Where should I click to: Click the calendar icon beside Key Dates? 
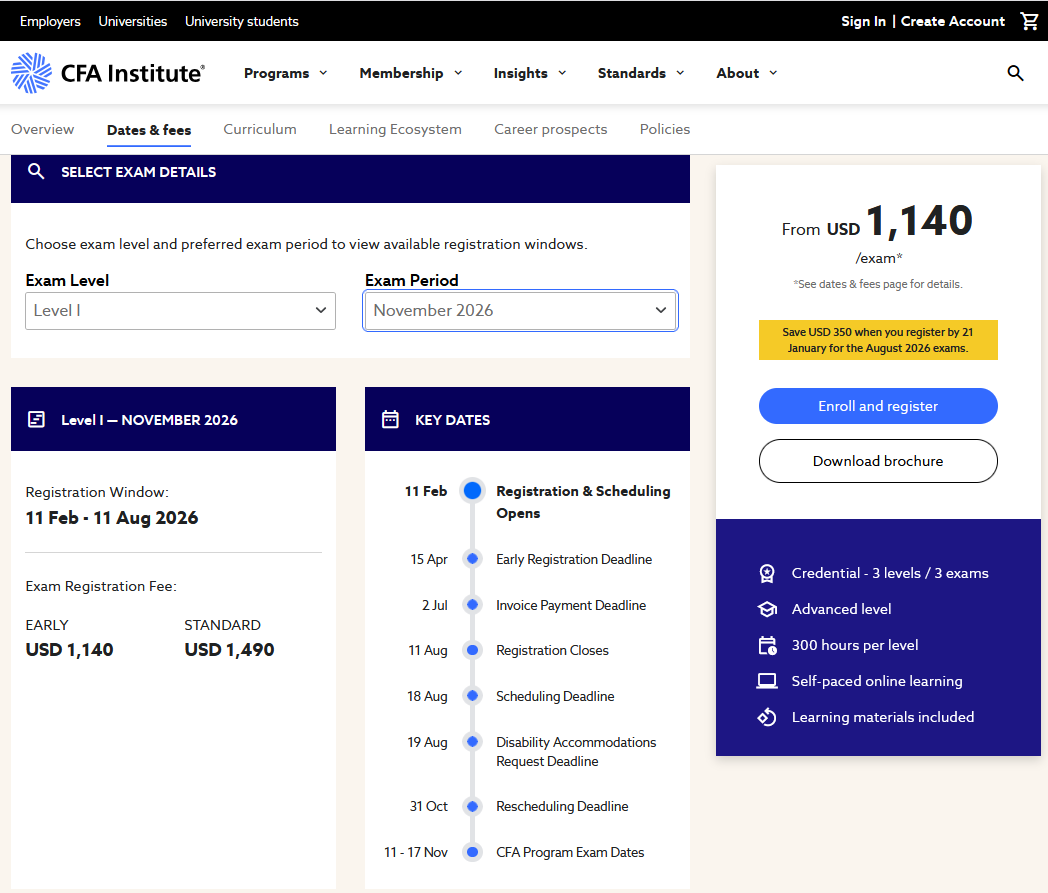[x=391, y=420]
